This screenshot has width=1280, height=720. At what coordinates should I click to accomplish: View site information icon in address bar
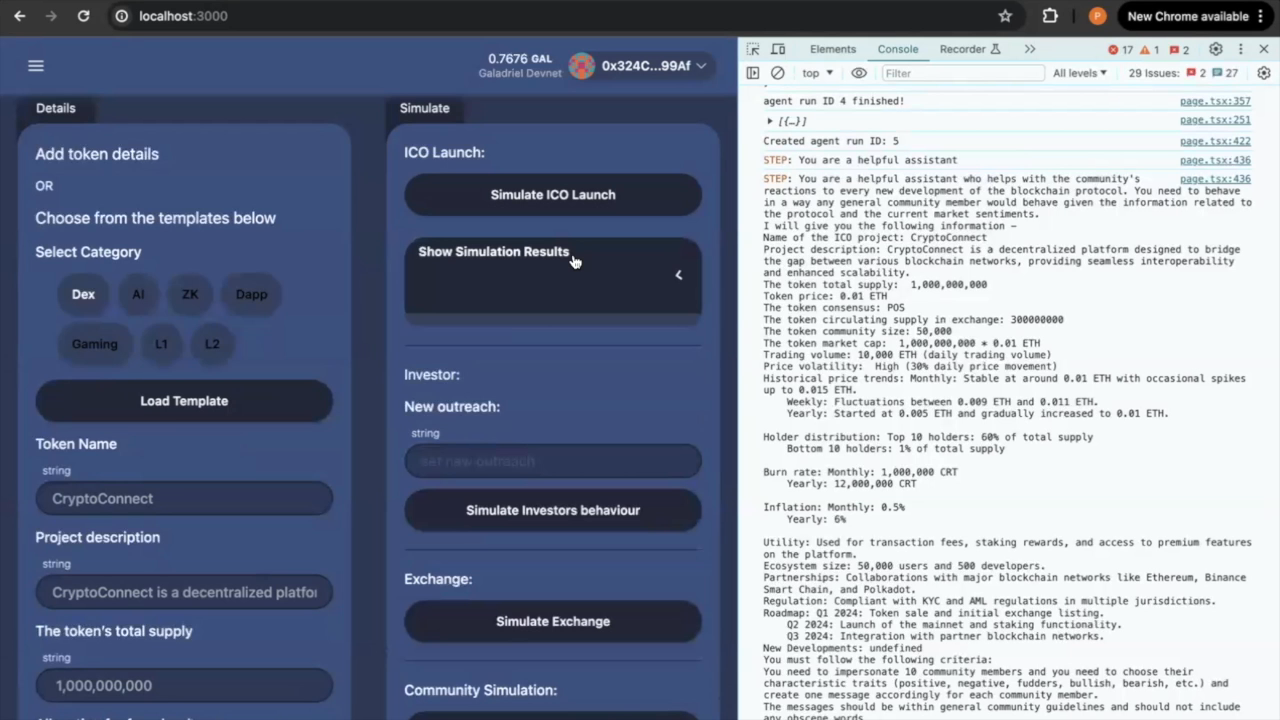click(121, 16)
